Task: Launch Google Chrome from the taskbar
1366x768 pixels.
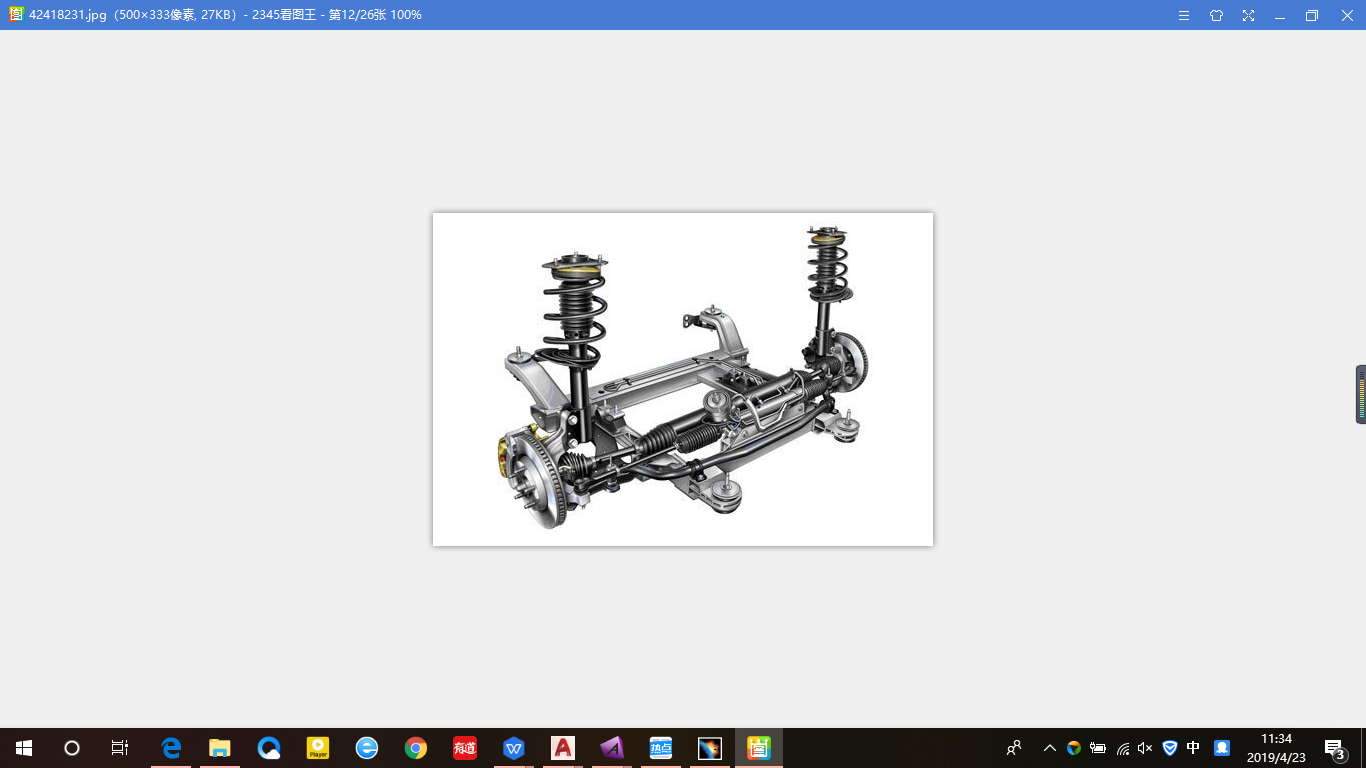Action: tap(416, 748)
